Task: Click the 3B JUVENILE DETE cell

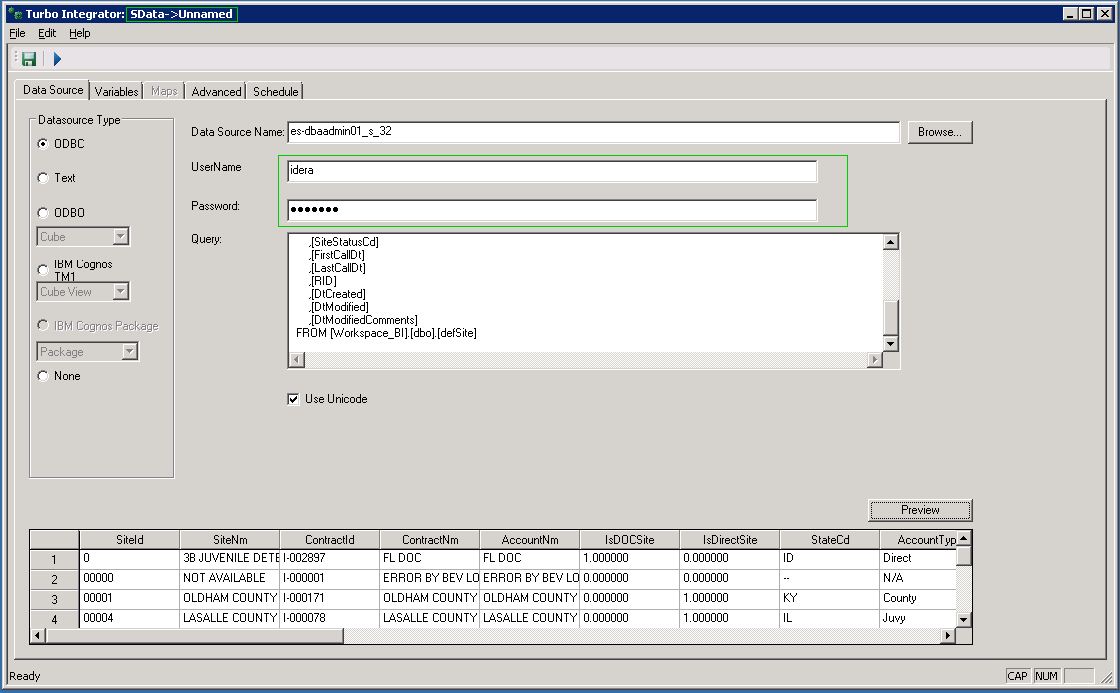Action: (230, 558)
